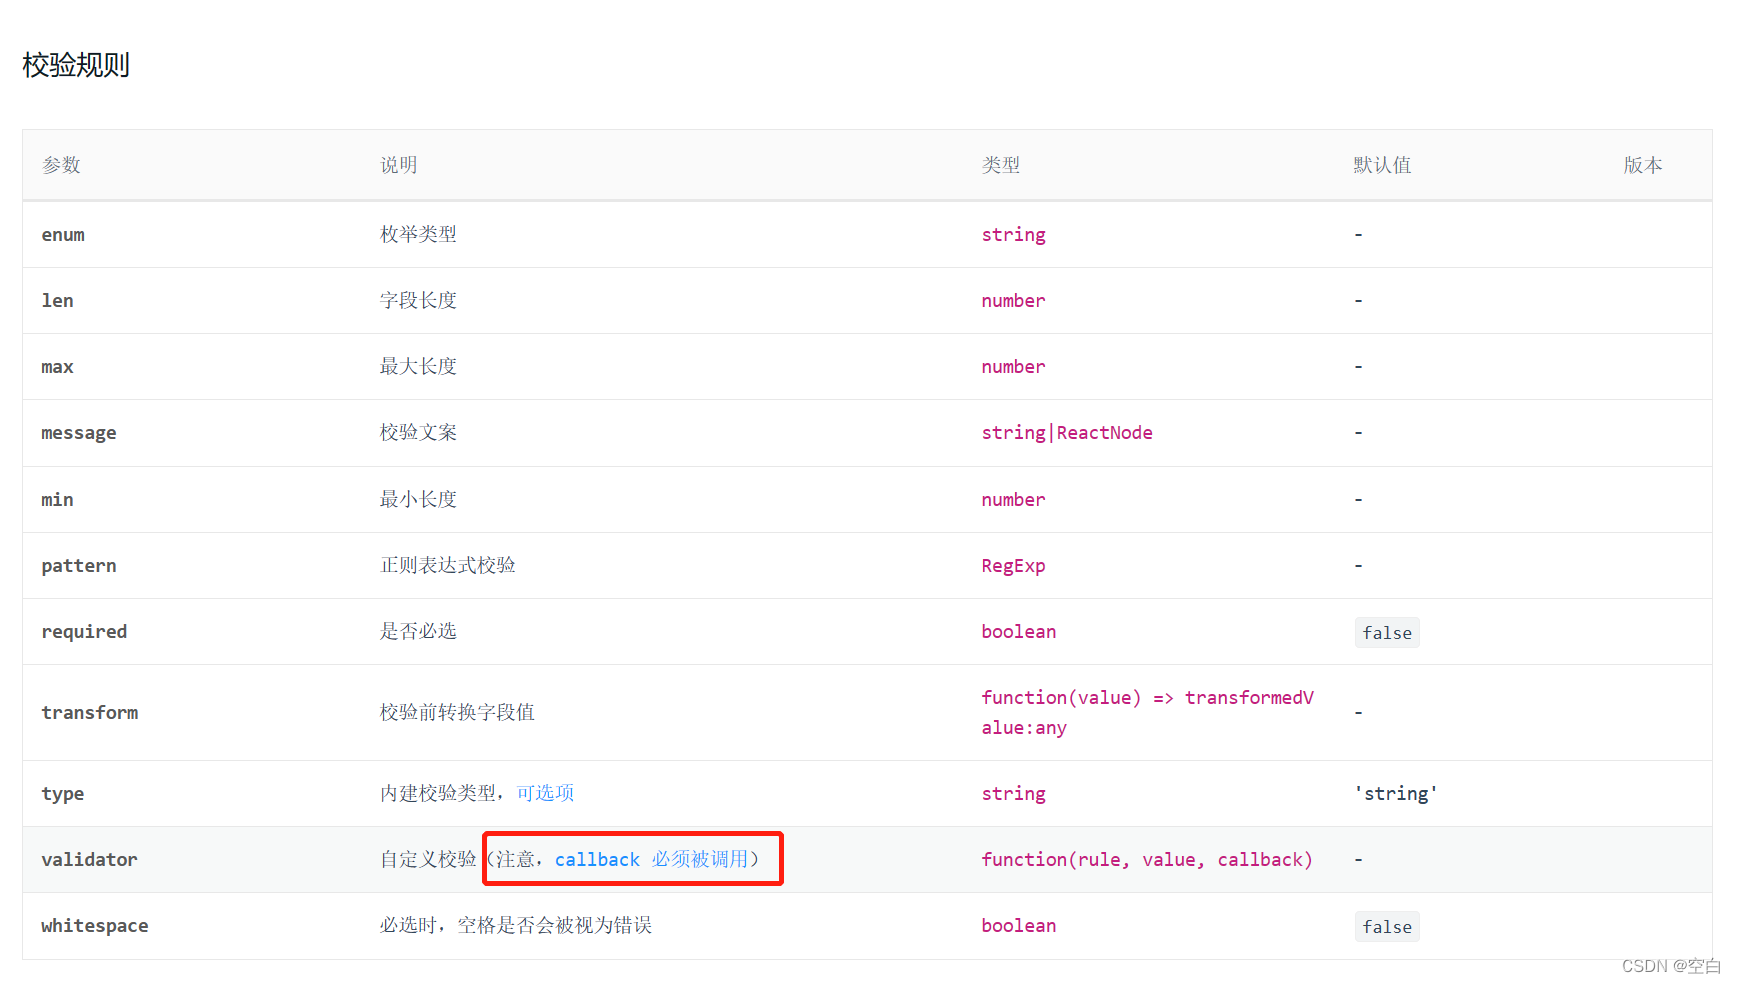Click the number type in min row
The image size is (1756, 983).
1013,500
